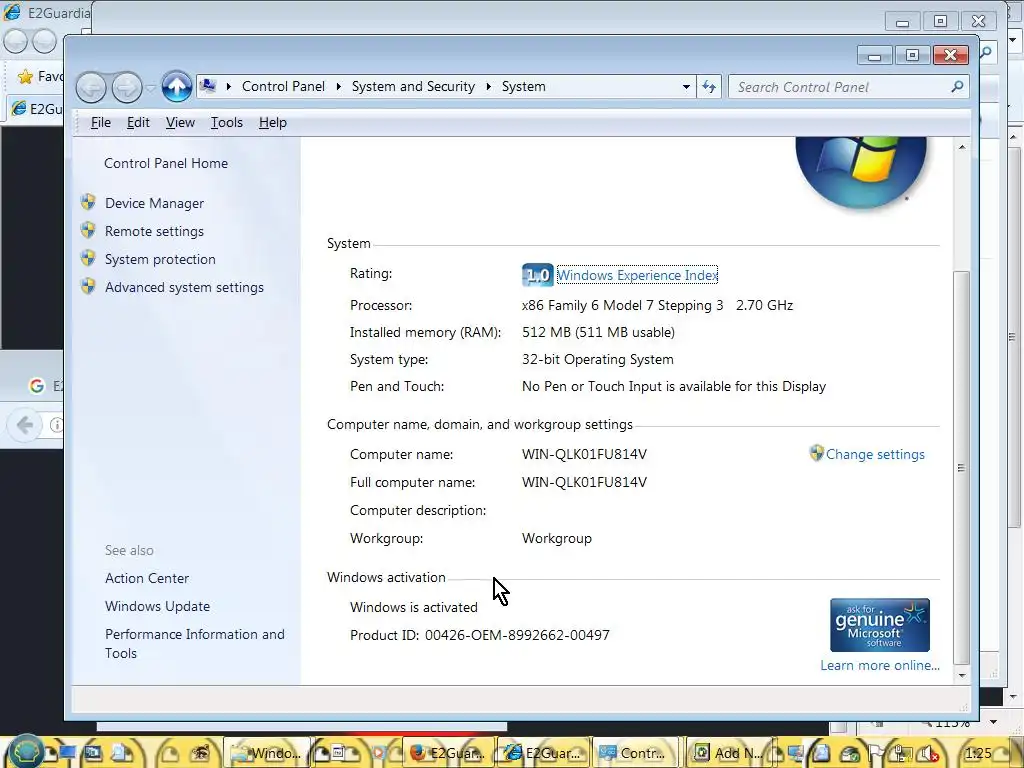Image resolution: width=1024 pixels, height=768 pixels.
Task: Click the System and Security breadcrumb
Action: [x=413, y=86]
